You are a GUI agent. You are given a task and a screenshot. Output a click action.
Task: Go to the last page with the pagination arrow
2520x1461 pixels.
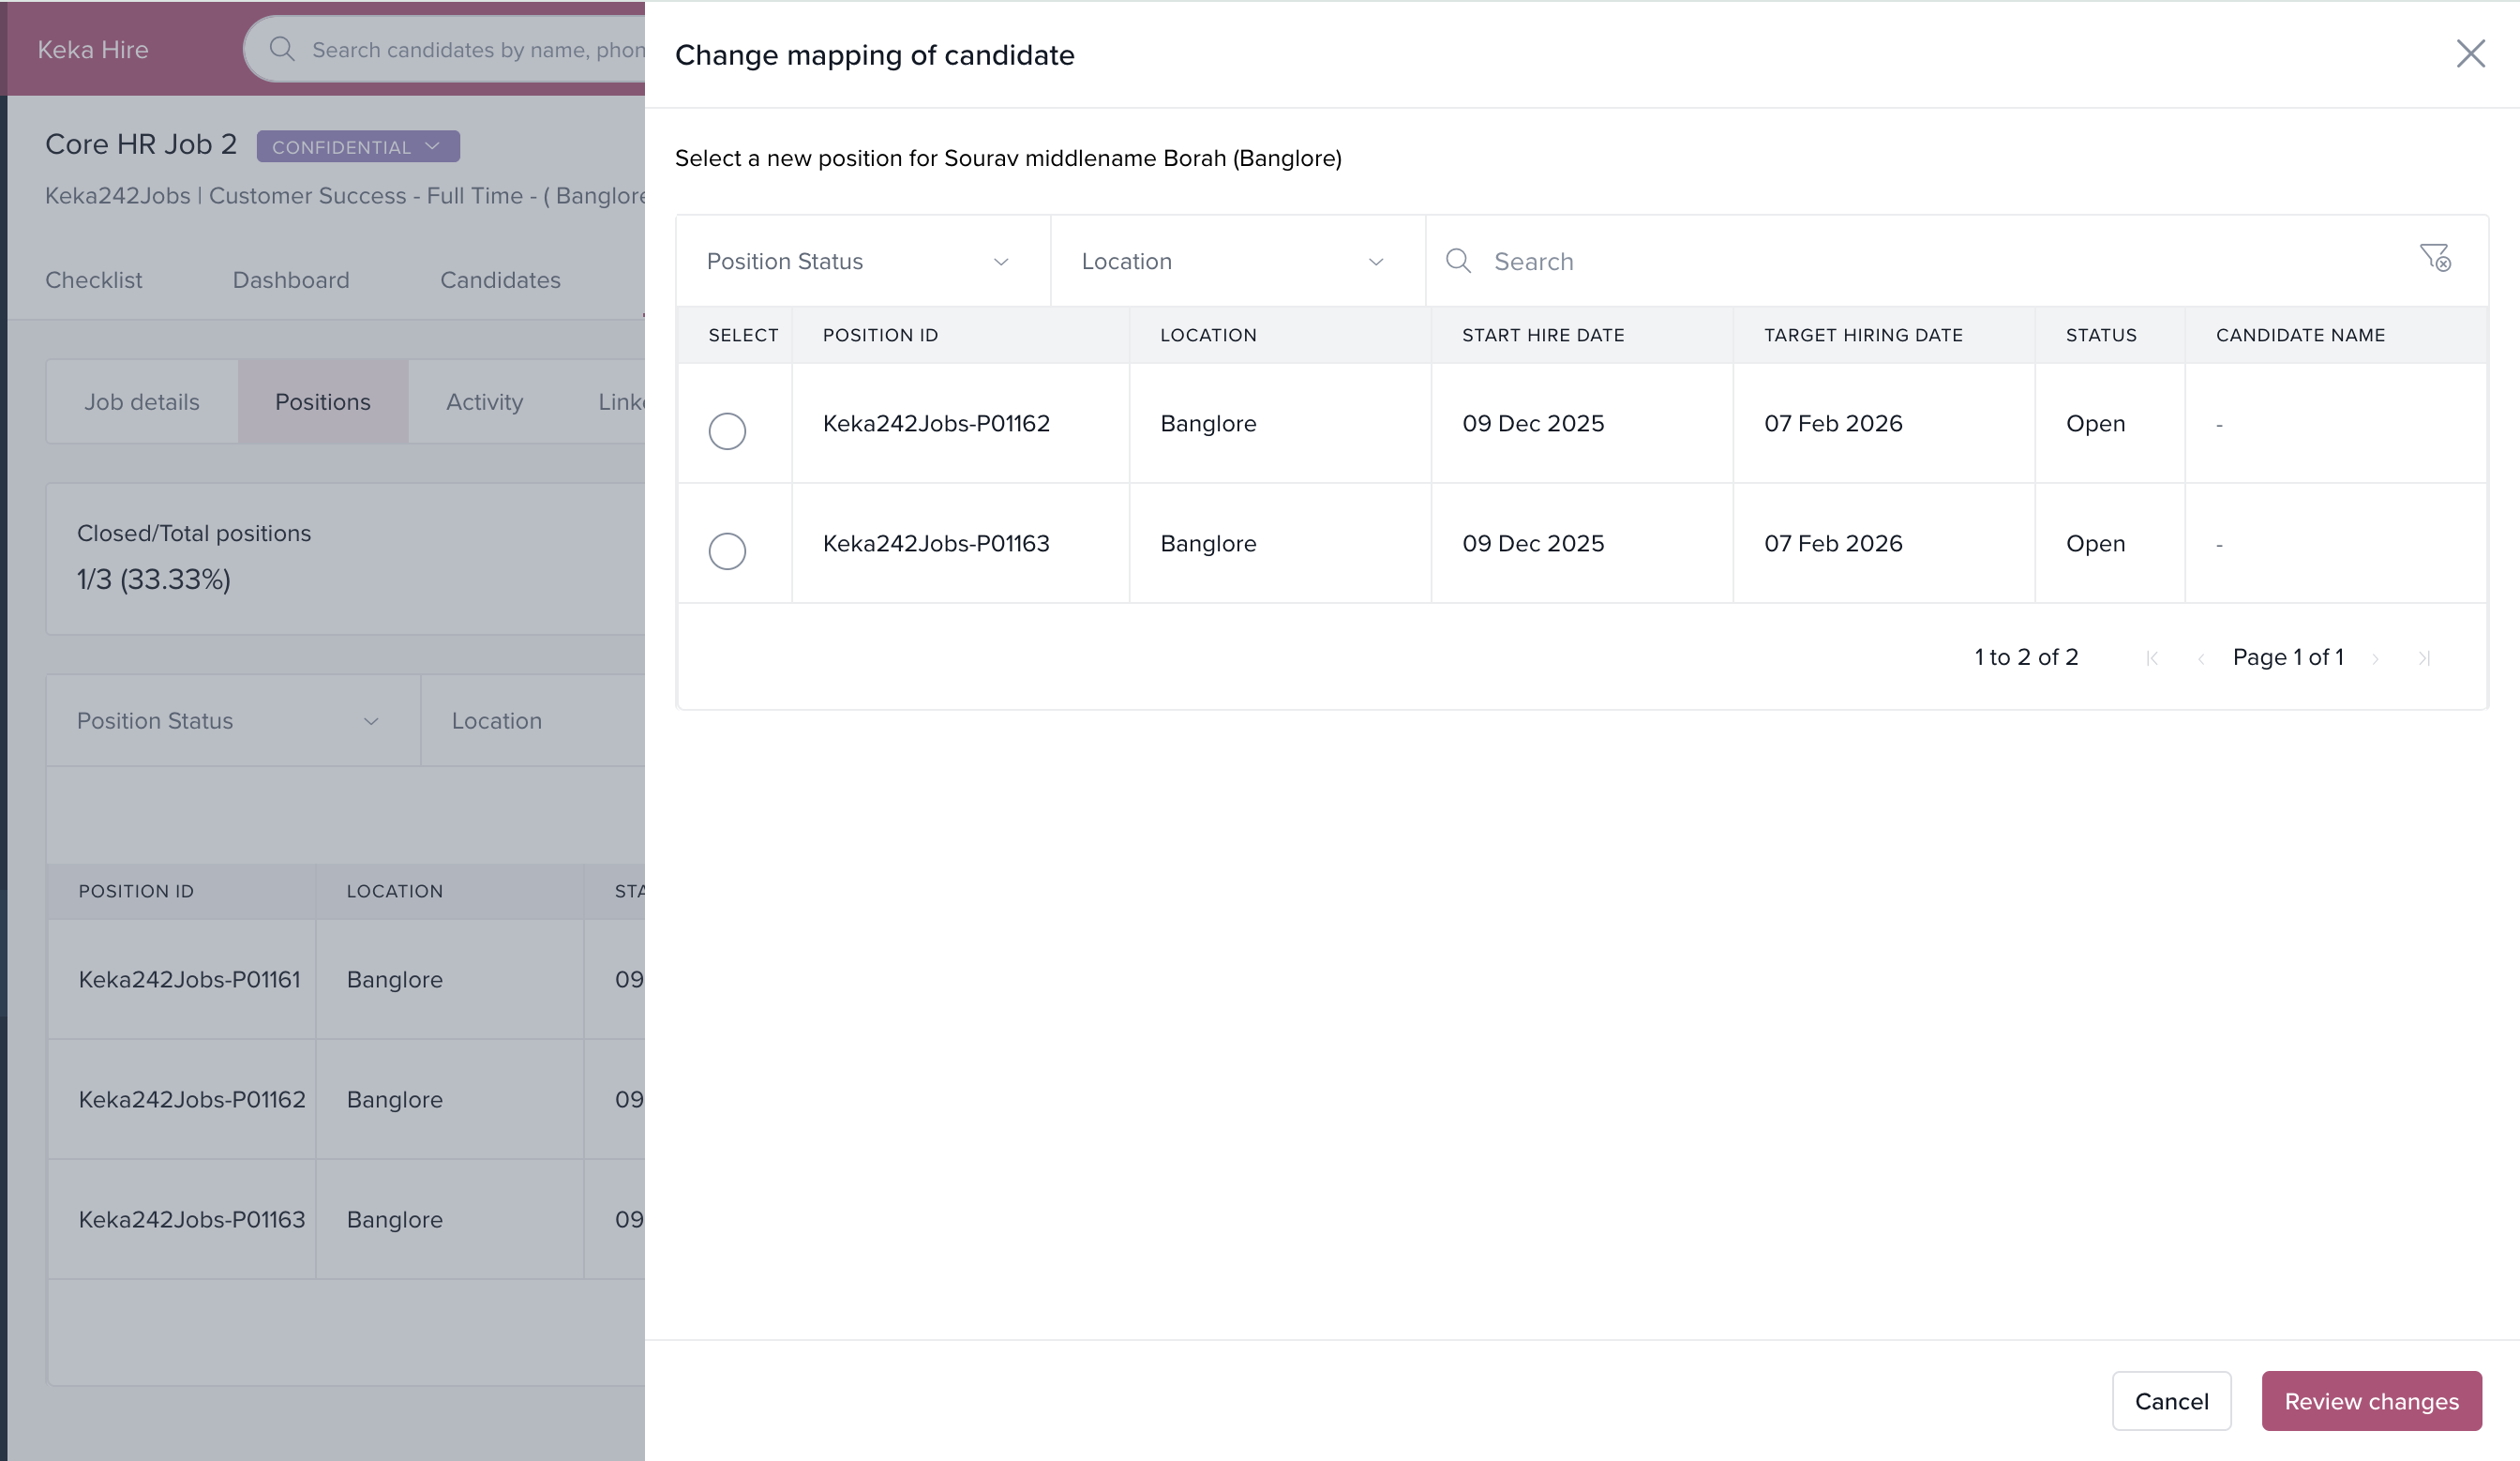click(x=2424, y=658)
